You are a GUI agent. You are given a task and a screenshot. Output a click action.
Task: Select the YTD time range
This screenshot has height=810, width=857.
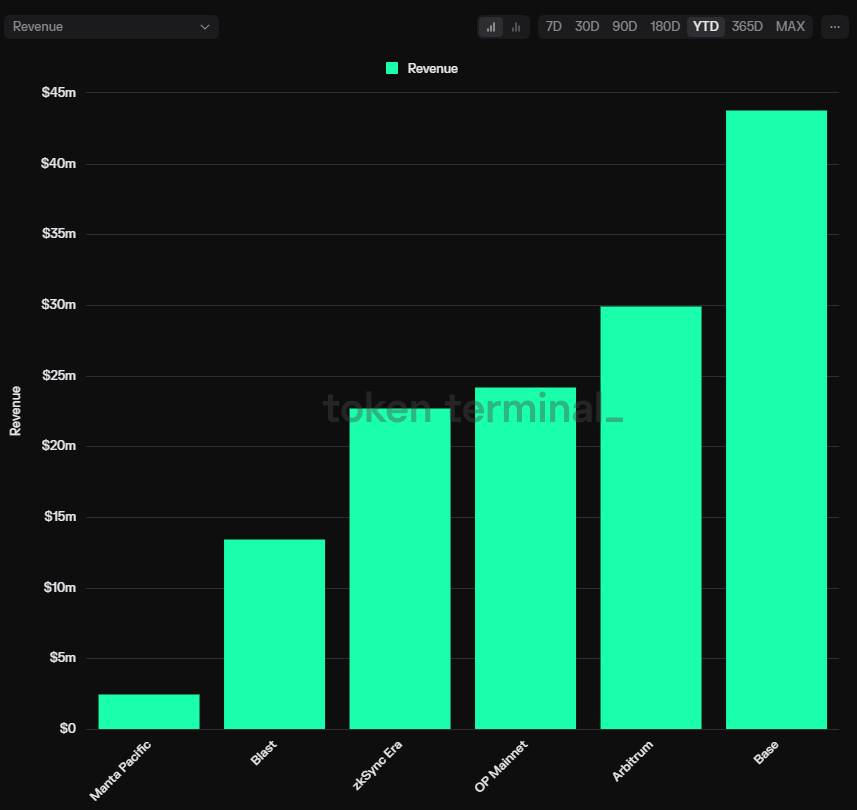click(706, 27)
